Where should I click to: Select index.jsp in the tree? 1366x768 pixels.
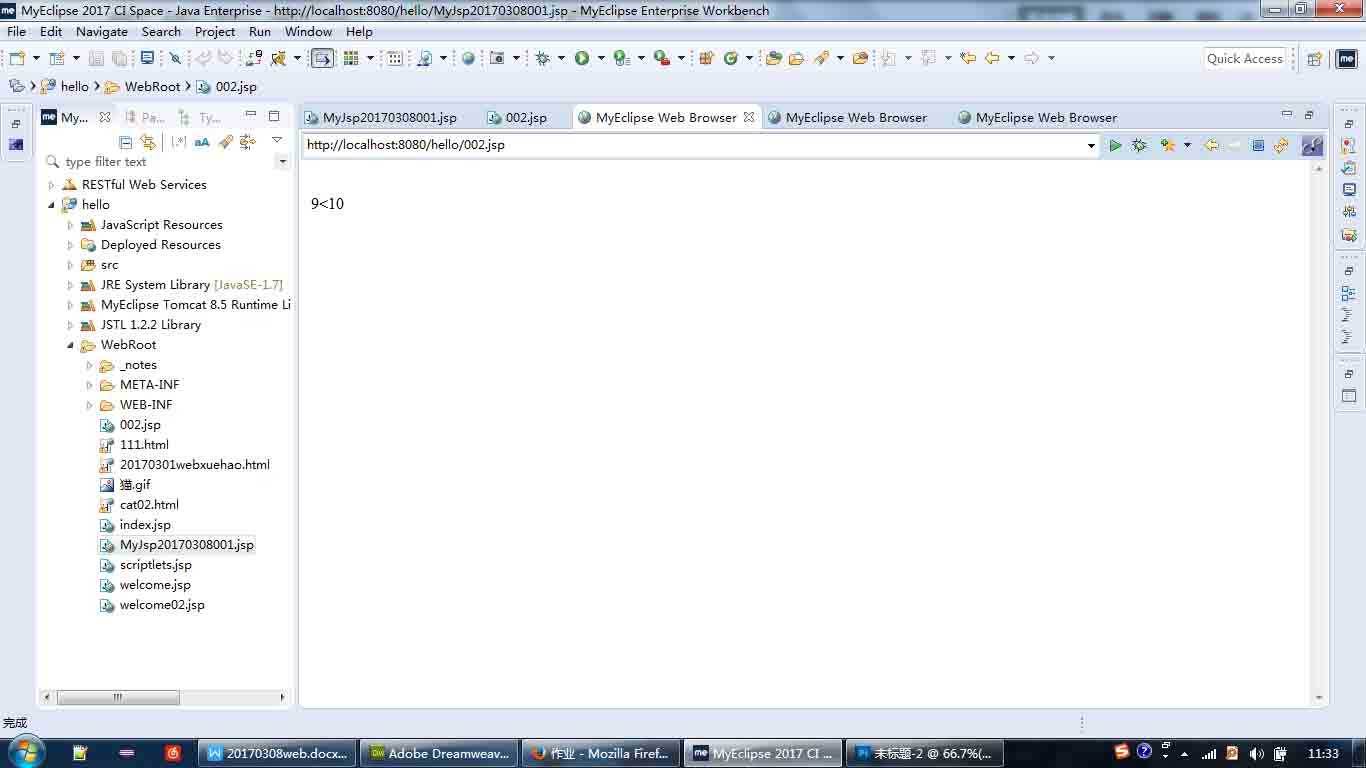[145, 525]
